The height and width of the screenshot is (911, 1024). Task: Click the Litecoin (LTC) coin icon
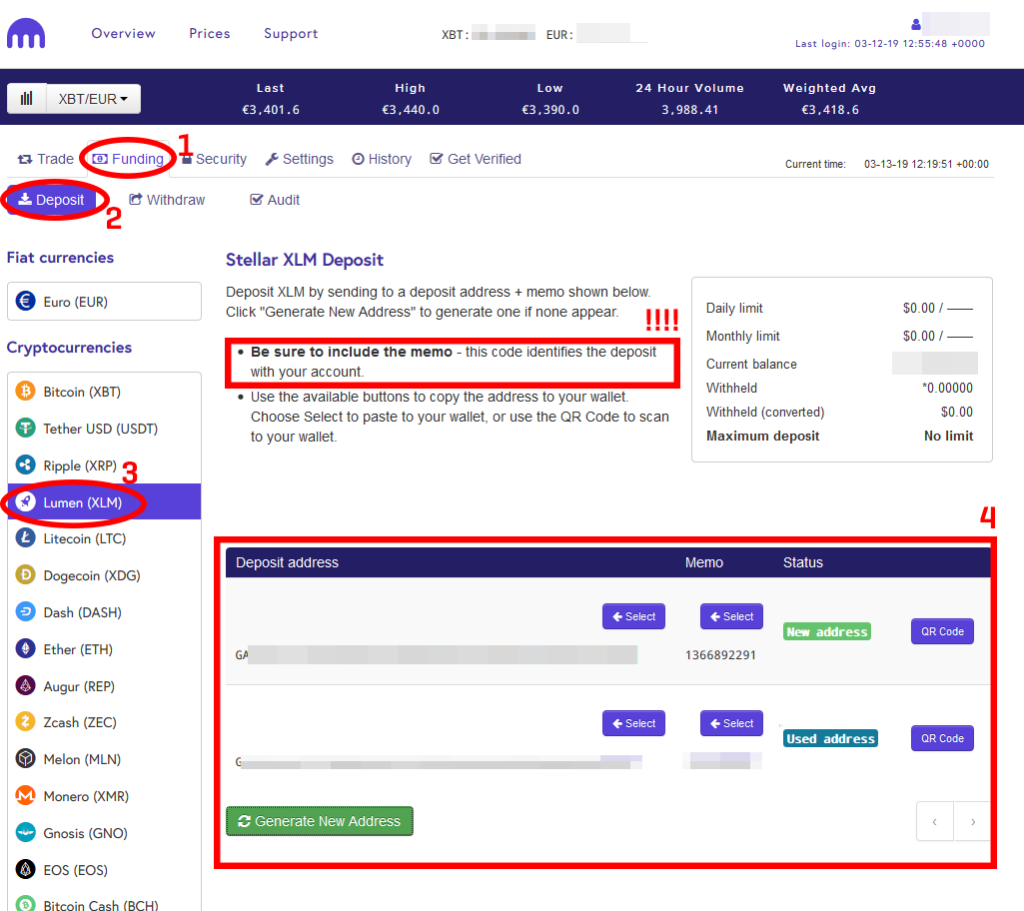25,538
